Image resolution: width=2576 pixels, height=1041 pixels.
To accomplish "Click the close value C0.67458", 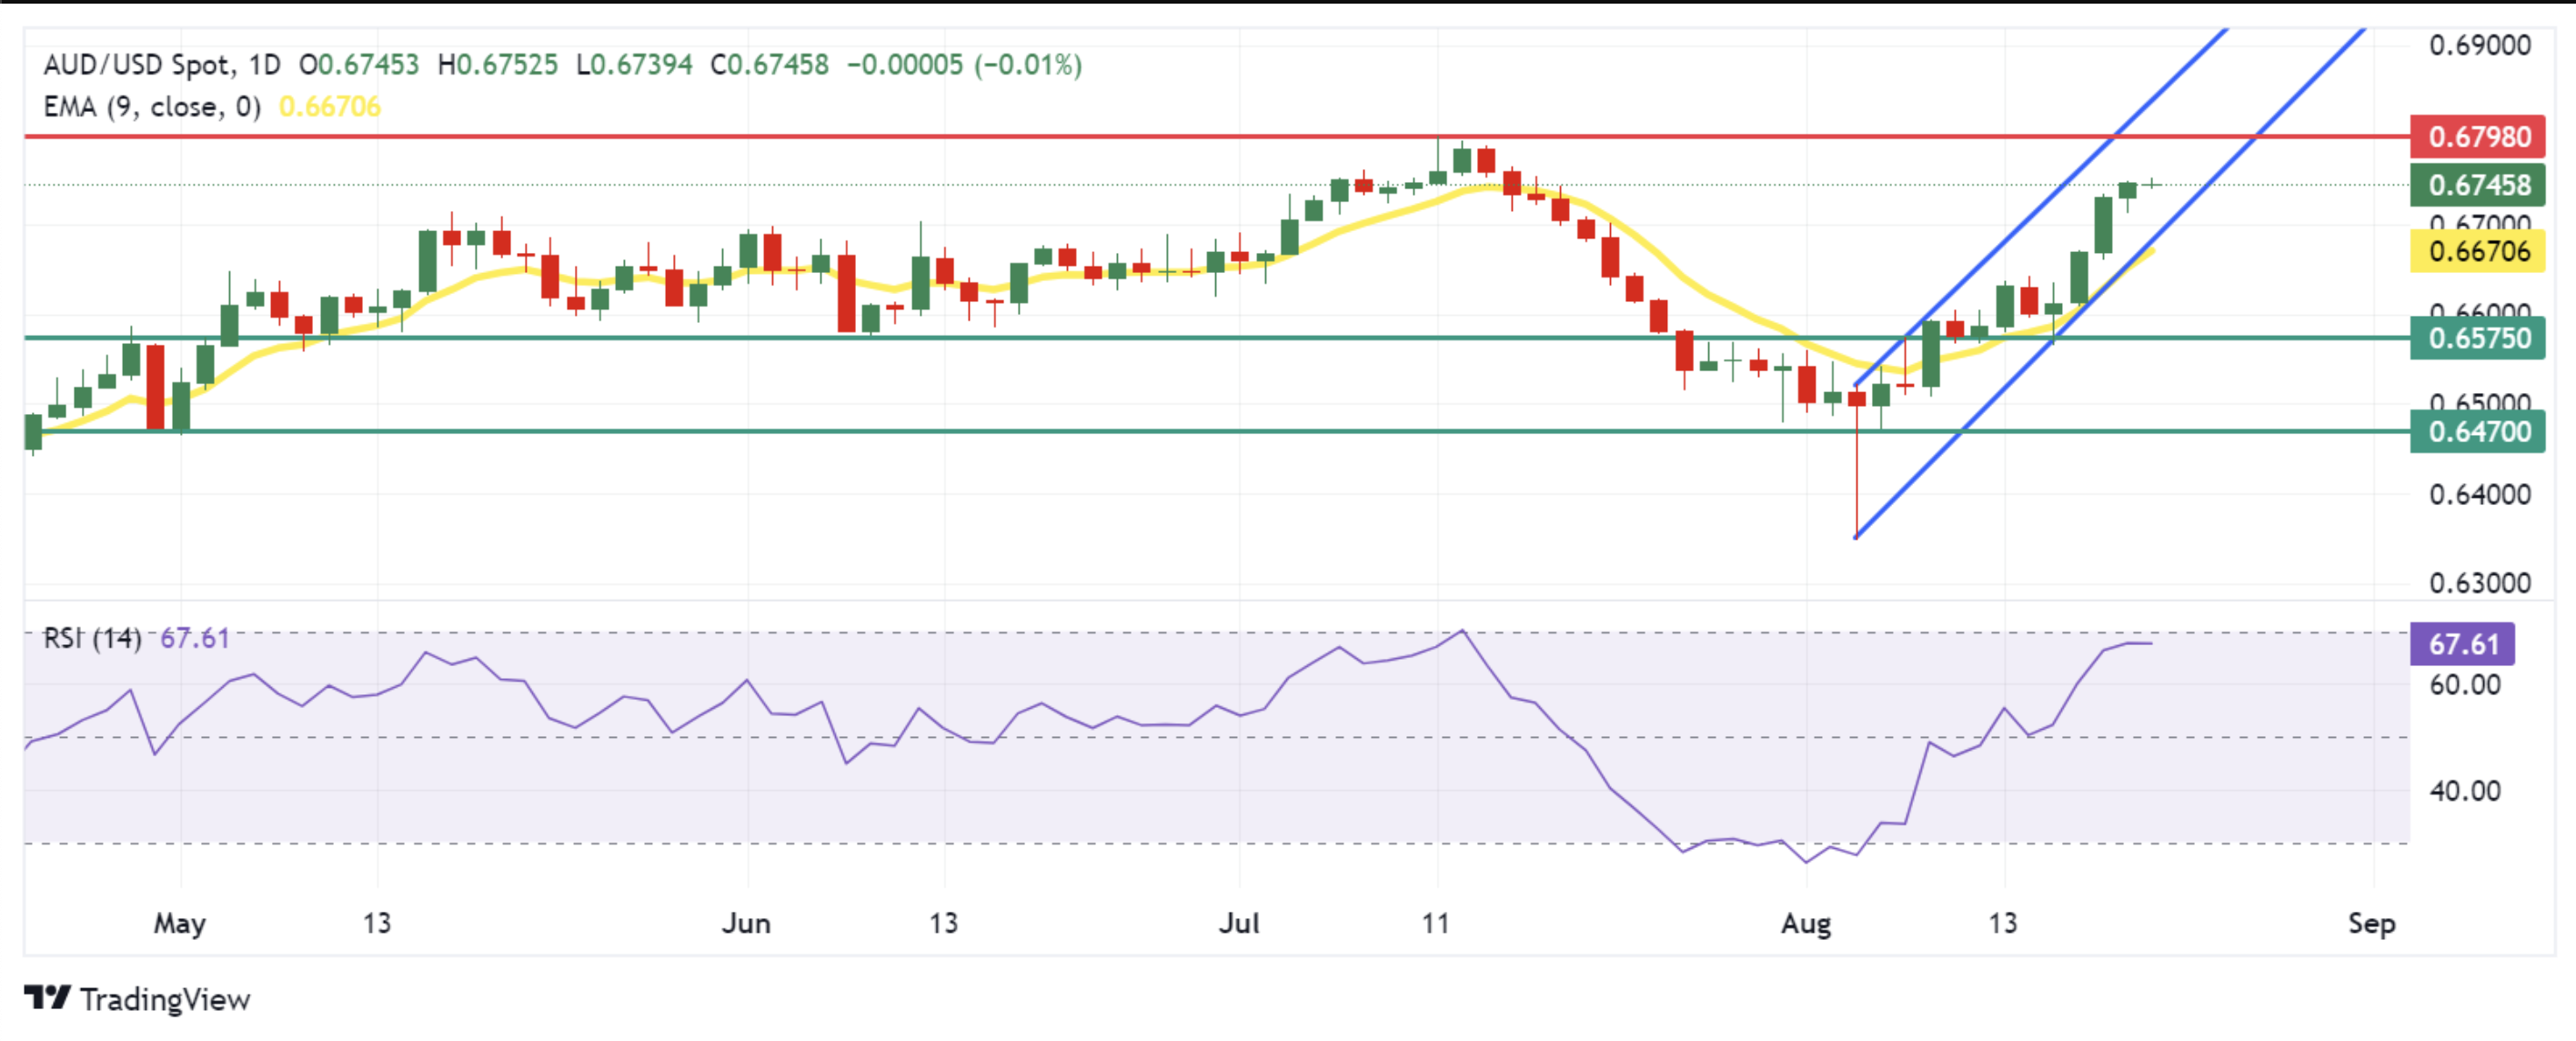I will tap(769, 65).
